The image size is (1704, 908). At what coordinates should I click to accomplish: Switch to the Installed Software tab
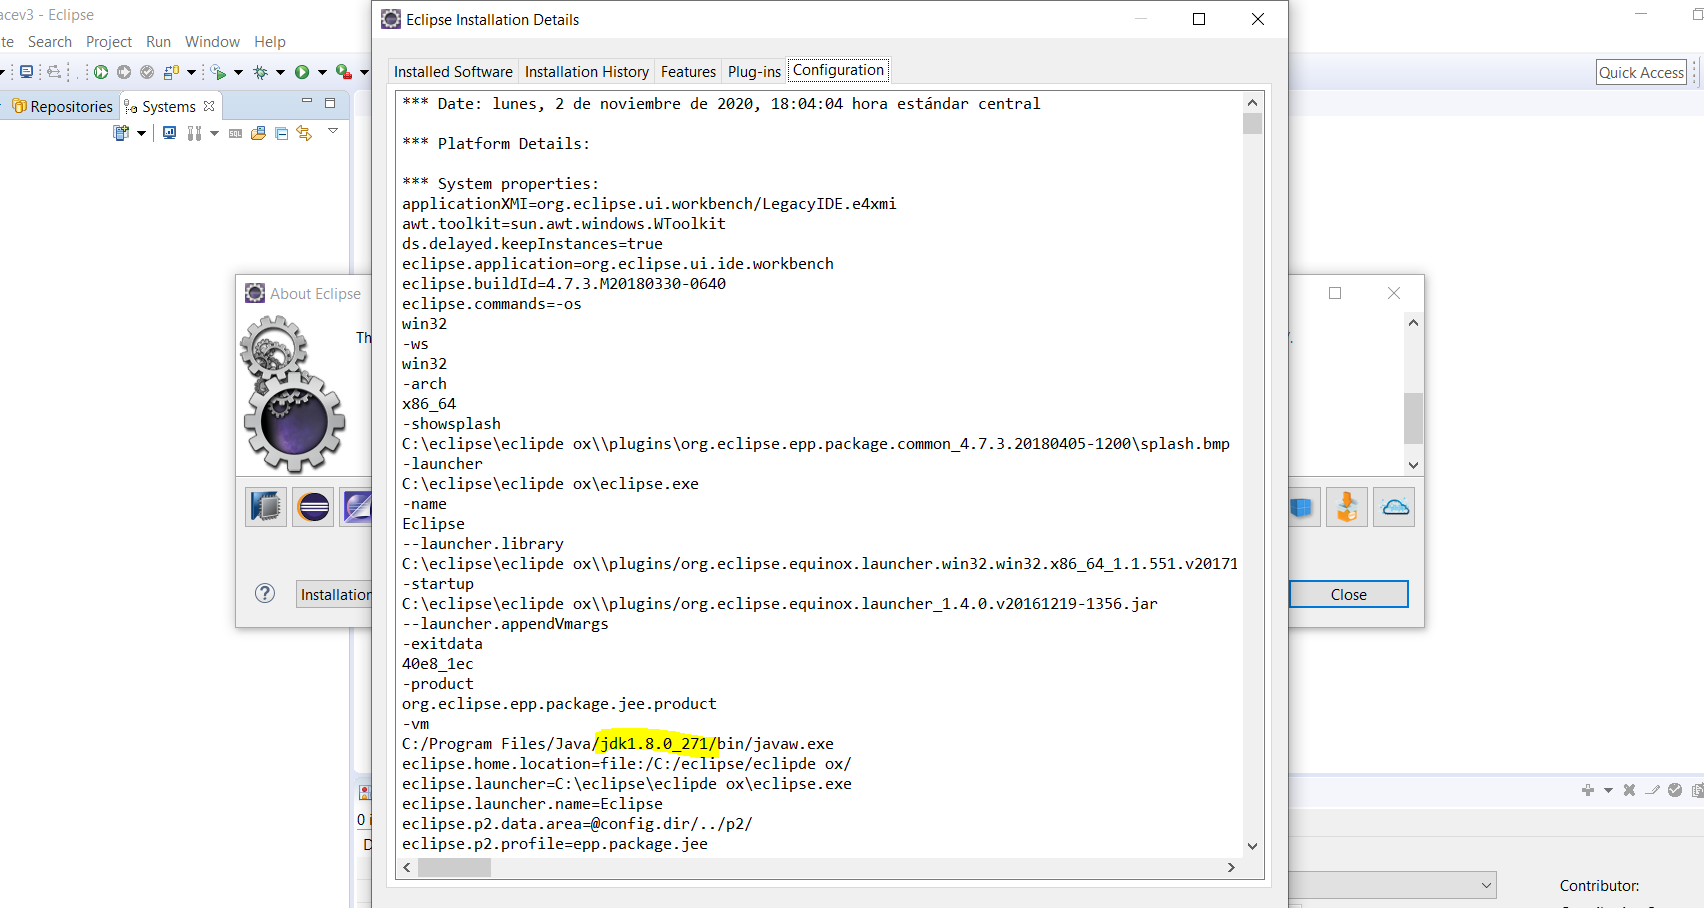click(453, 72)
